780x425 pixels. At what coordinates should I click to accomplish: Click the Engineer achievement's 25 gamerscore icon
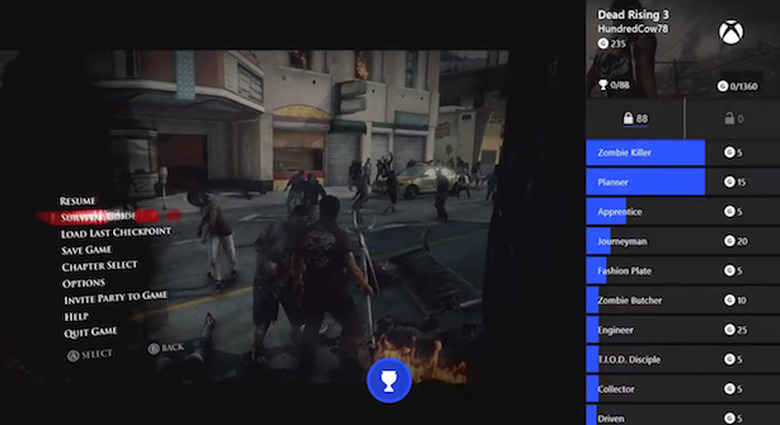(x=729, y=330)
